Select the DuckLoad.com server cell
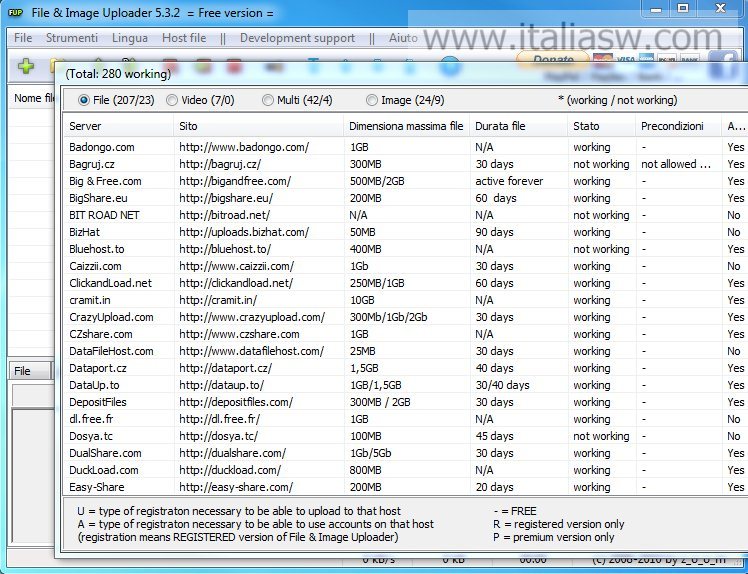 point(104,470)
